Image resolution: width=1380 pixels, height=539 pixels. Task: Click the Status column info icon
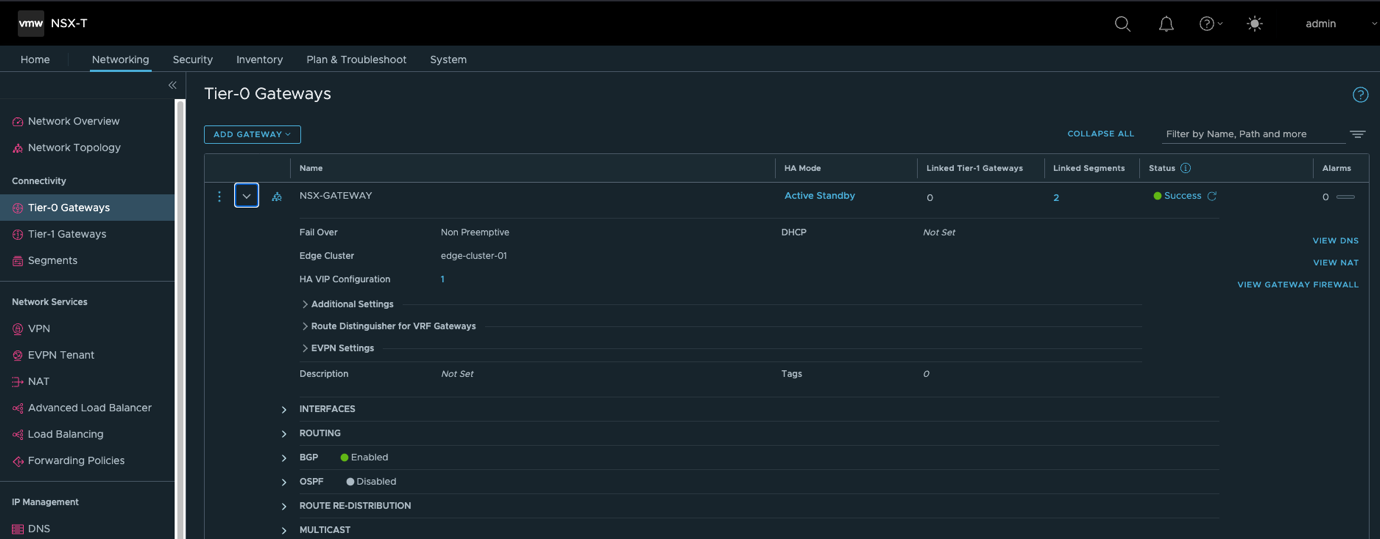pos(1185,168)
